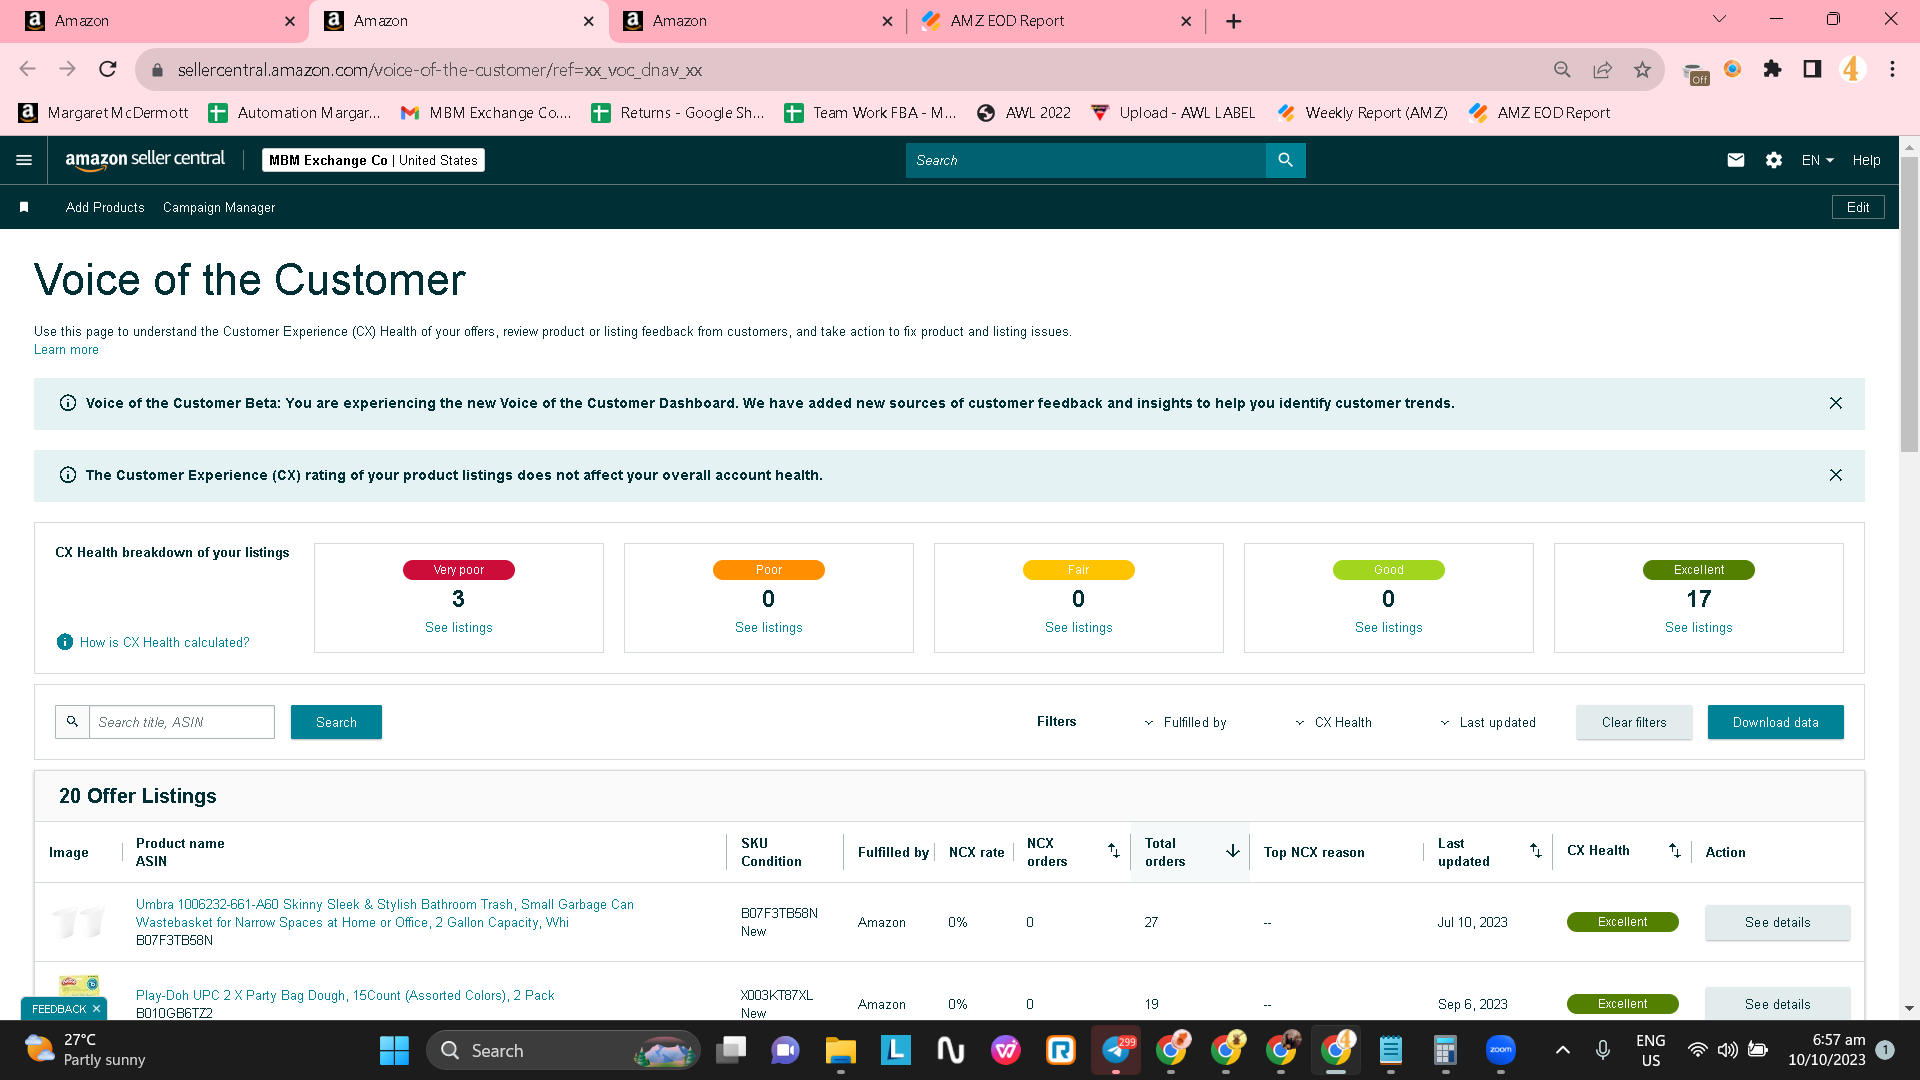The image size is (1920, 1080).
Task: Toggle the browser side panel icon
Action: [1812, 69]
